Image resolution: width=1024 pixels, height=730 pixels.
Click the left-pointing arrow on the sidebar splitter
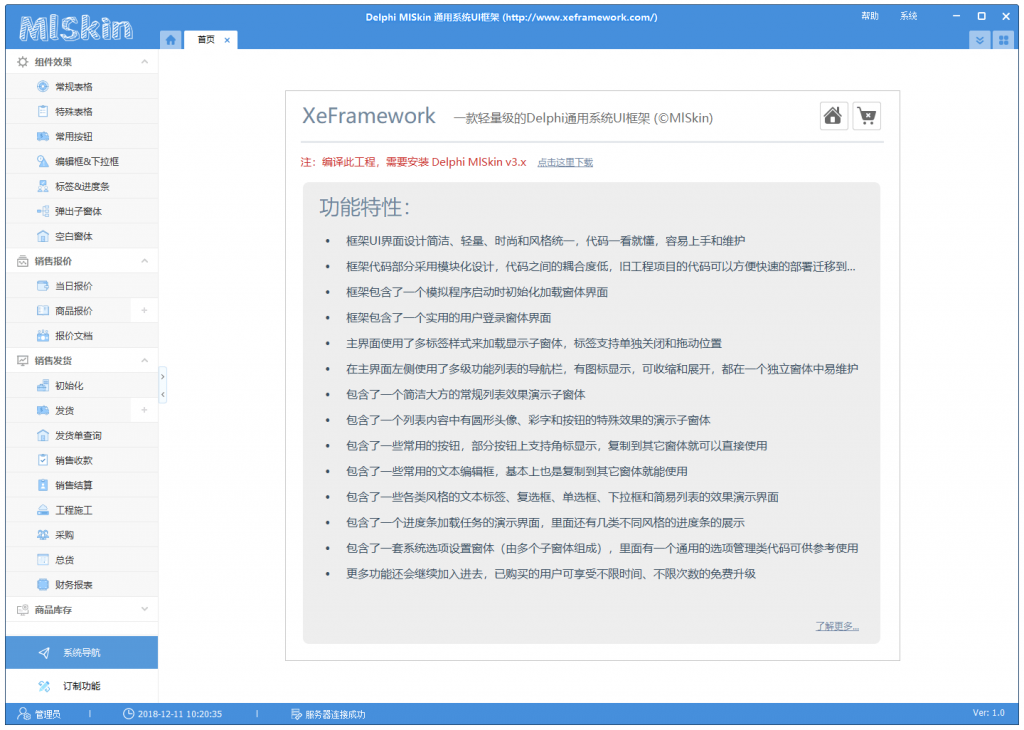(163, 394)
